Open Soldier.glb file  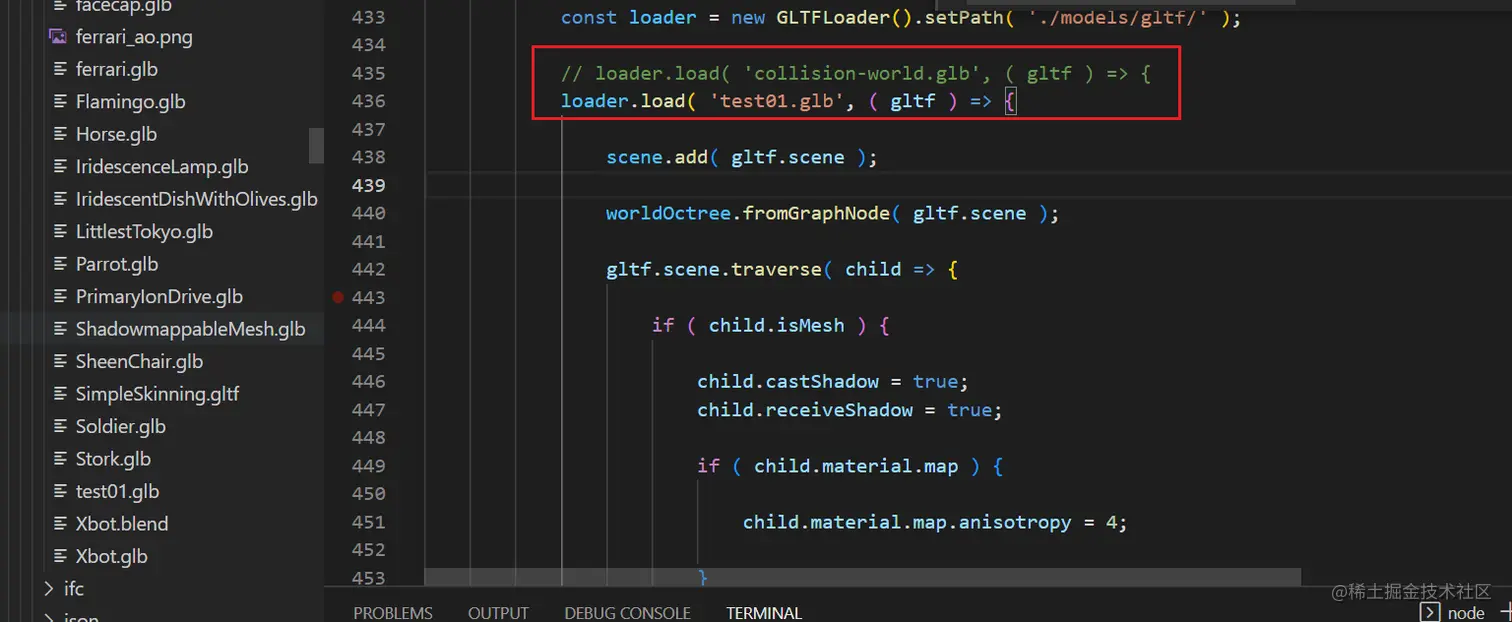pos(120,427)
